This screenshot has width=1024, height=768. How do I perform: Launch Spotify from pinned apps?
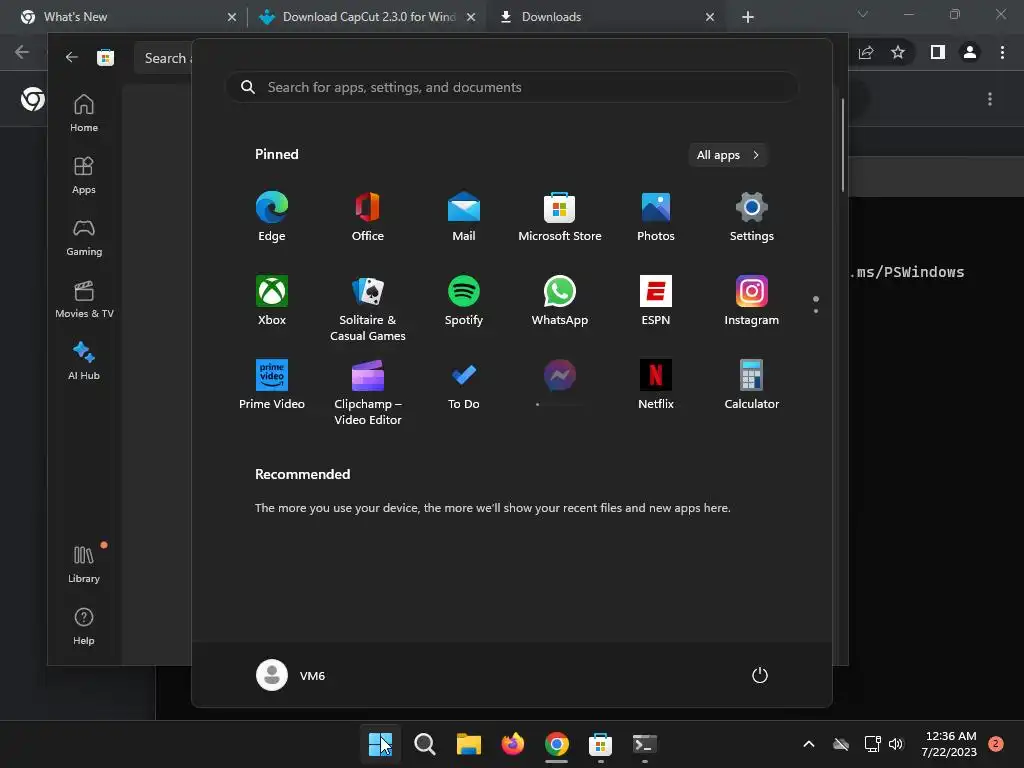pos(464,300)
